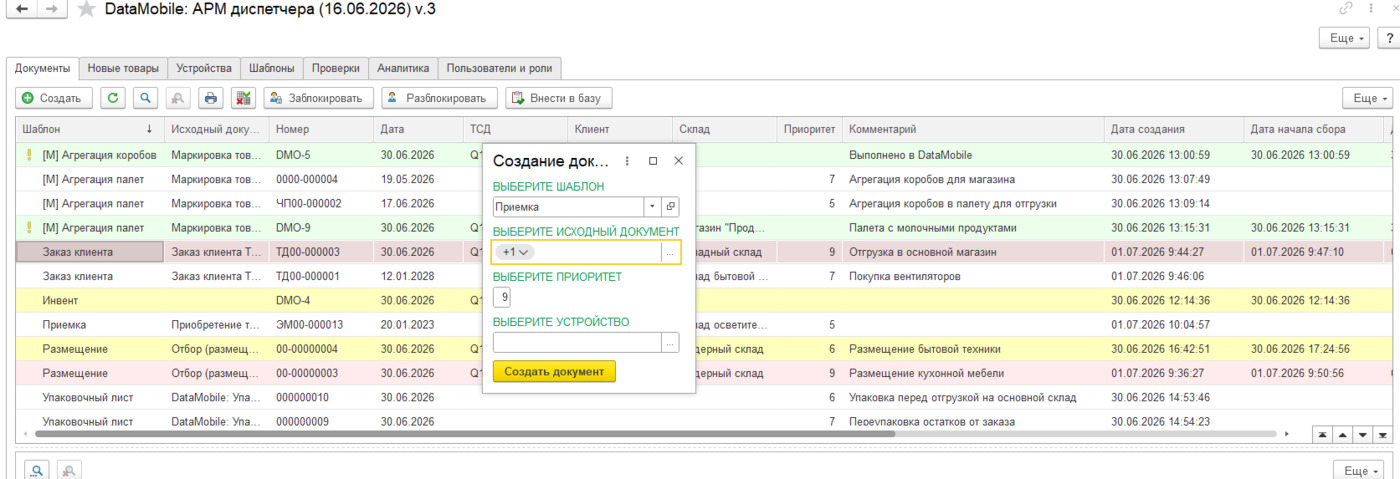Switch to the Проверки tab
Screen dimensions: 1400x479
tap(335, 68)
